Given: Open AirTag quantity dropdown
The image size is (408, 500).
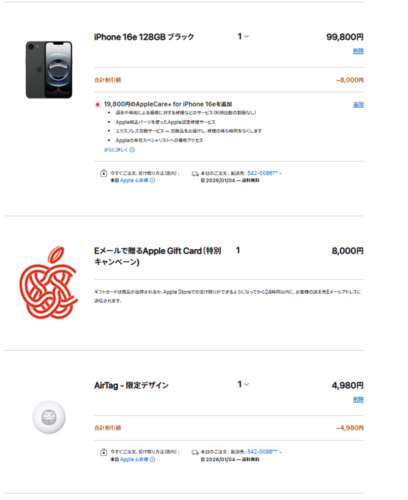Looking at the screenshot, I should [243, 384].
